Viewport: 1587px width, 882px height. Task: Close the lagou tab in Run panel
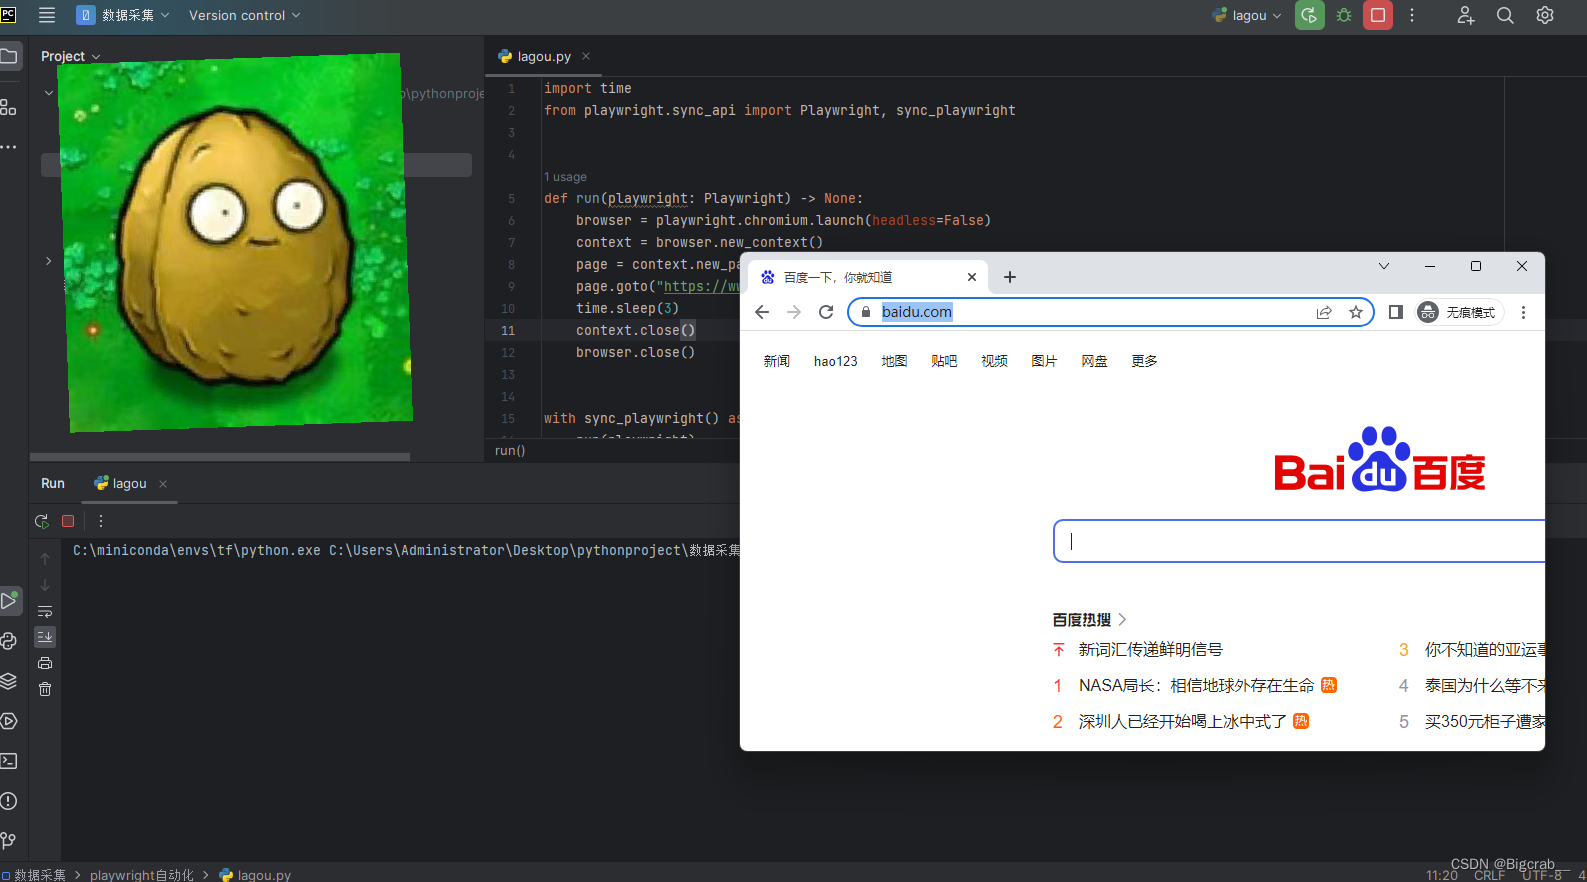[x=163, y=484]
